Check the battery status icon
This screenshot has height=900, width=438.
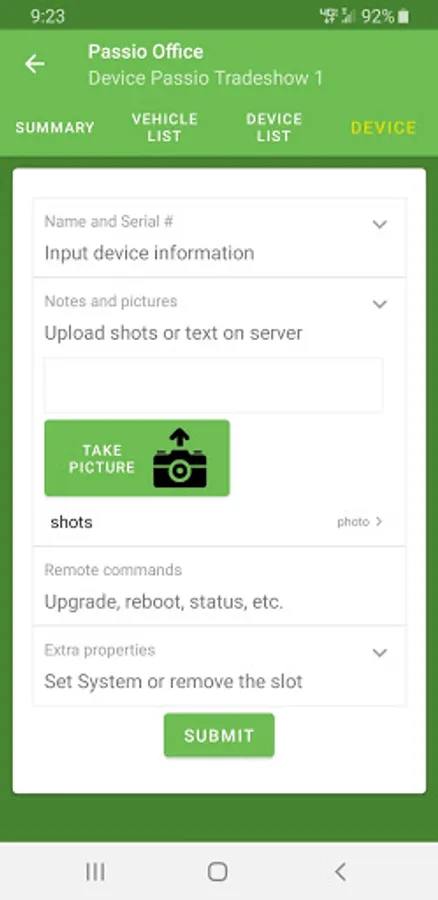(x=404, y=17)
